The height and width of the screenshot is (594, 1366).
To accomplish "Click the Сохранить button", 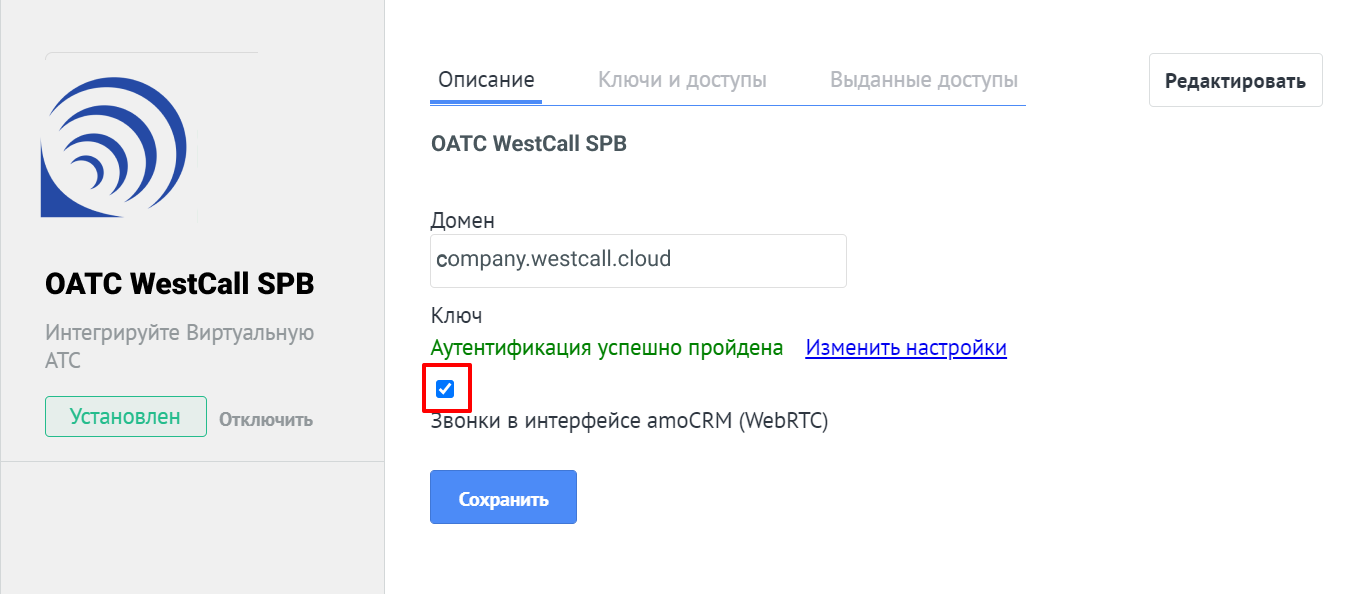I will tap(503, 497).
